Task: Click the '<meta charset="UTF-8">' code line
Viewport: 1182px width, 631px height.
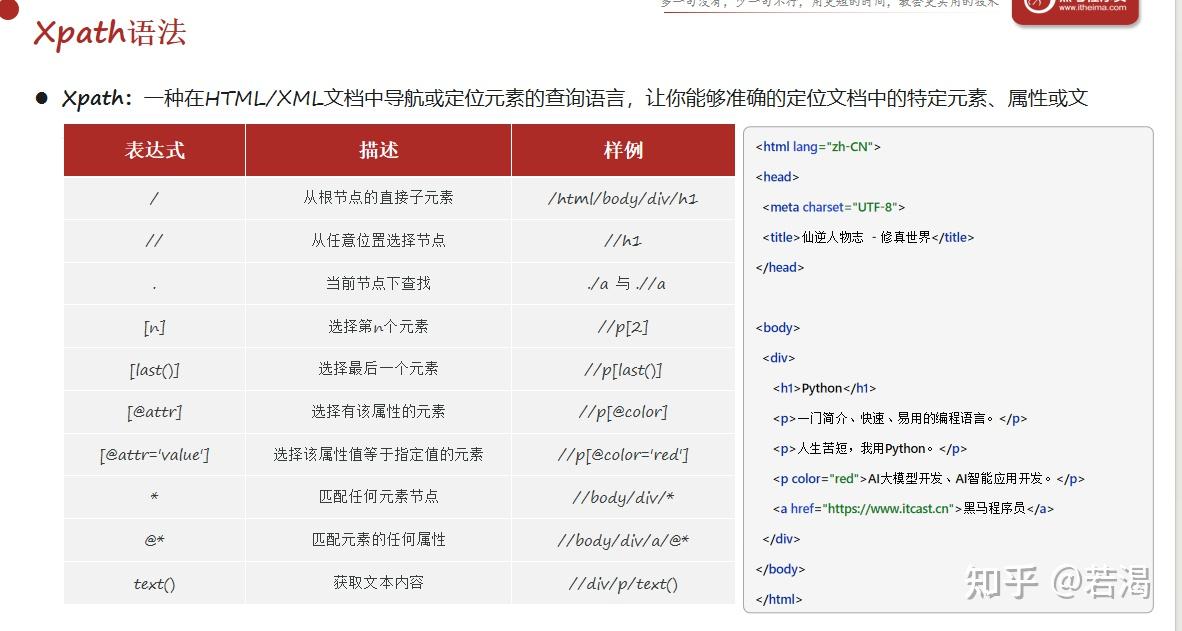Action: point(834,207)
